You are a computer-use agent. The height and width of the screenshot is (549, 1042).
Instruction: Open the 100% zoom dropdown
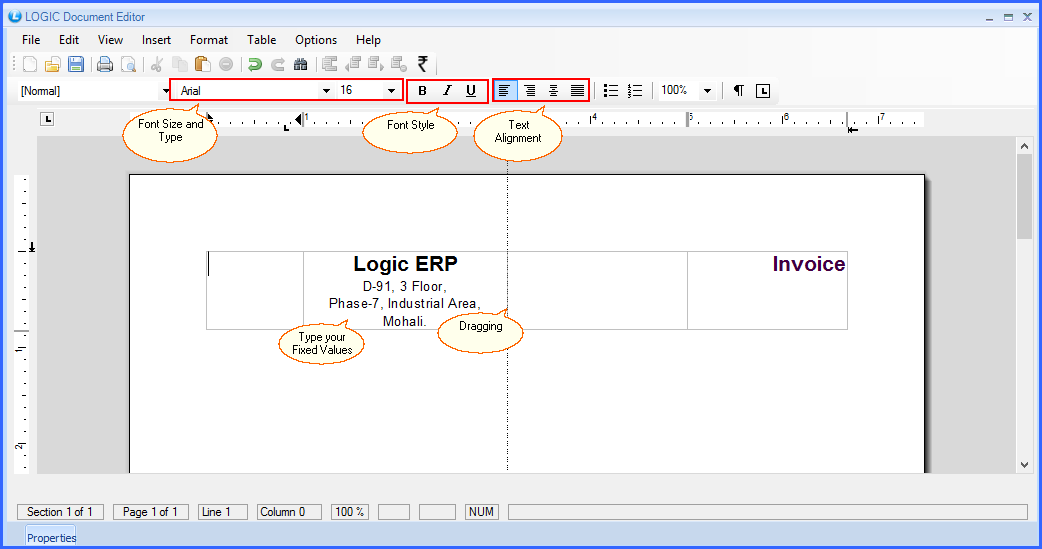click(708, 90)
